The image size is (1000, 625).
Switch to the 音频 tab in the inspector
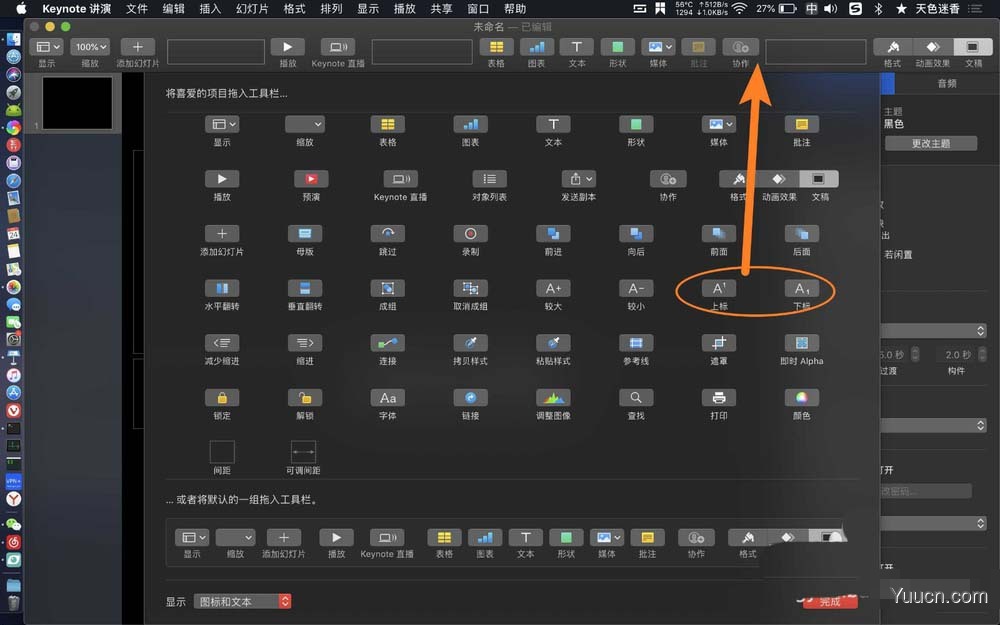tap(947, 83)
